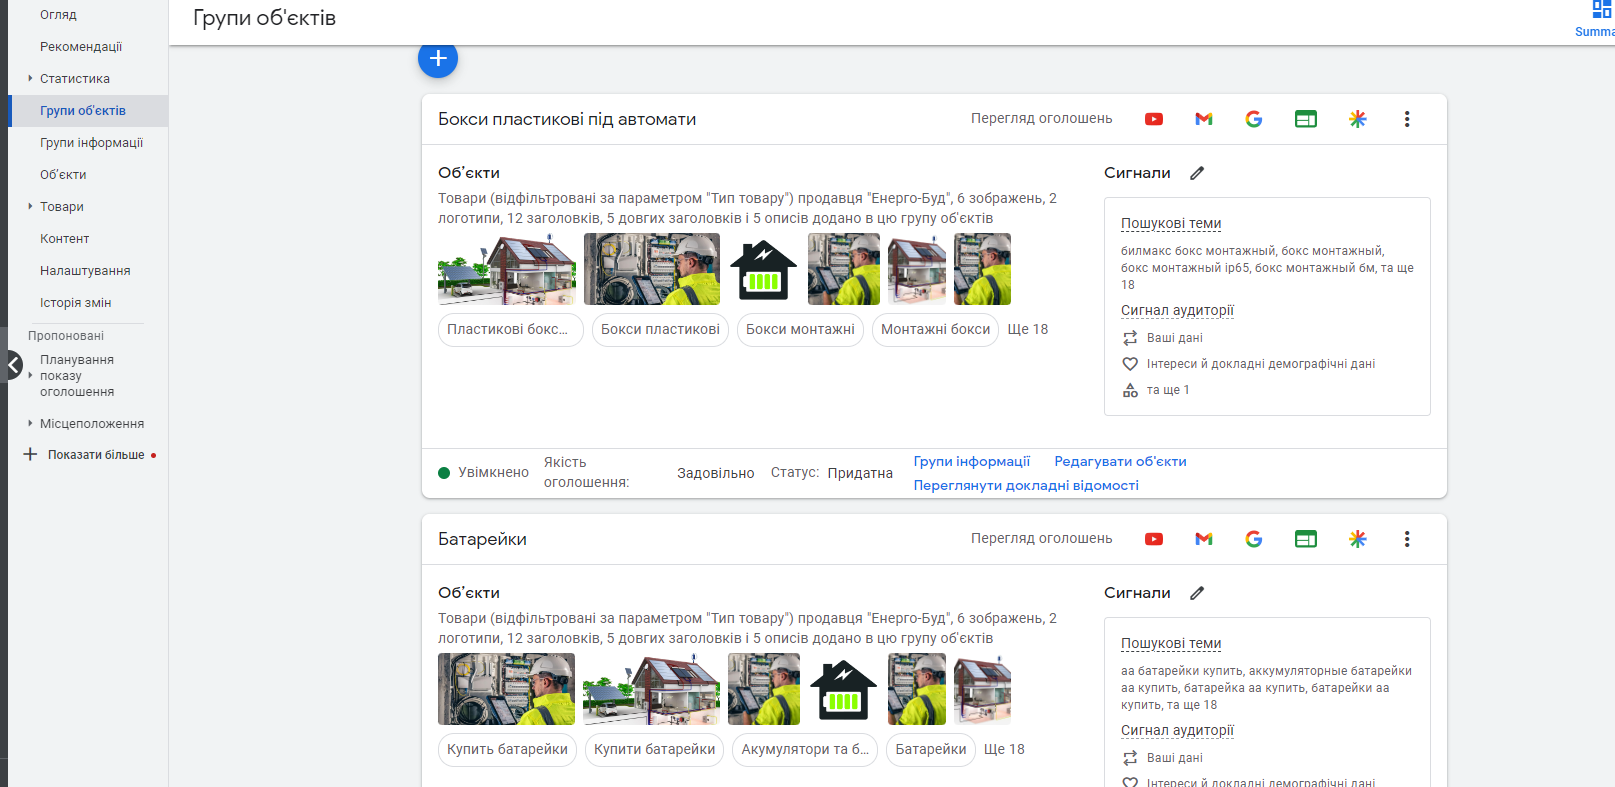This screenshot has height=787, width=1615.
Task: Click Редагувати об'єкти link
Action: coord(1120,462)
